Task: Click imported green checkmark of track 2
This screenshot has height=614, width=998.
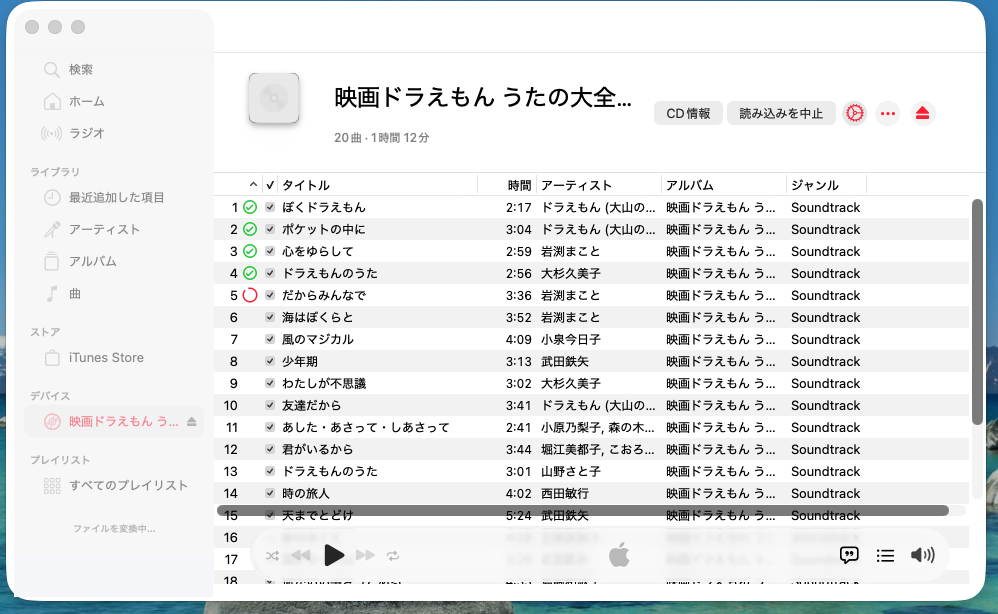Action: pos(250,229)
